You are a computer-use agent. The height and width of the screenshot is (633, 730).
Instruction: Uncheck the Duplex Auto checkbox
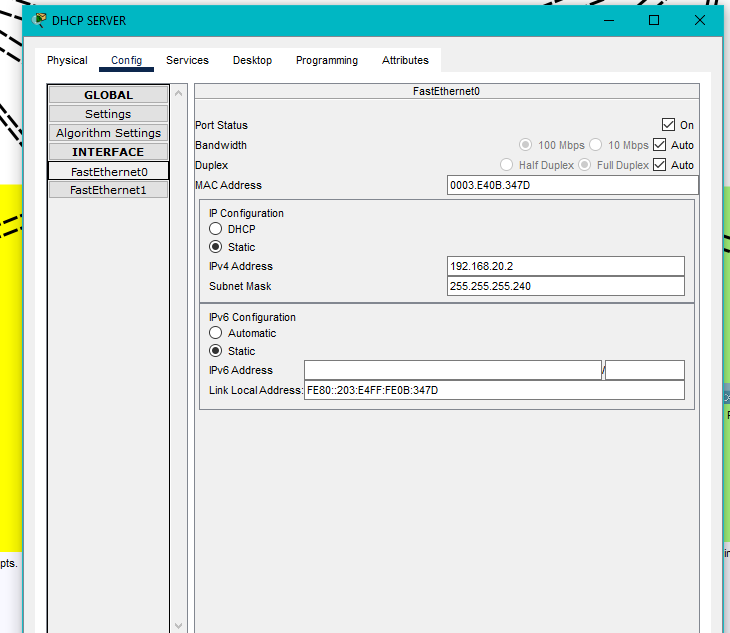(660, 165)
